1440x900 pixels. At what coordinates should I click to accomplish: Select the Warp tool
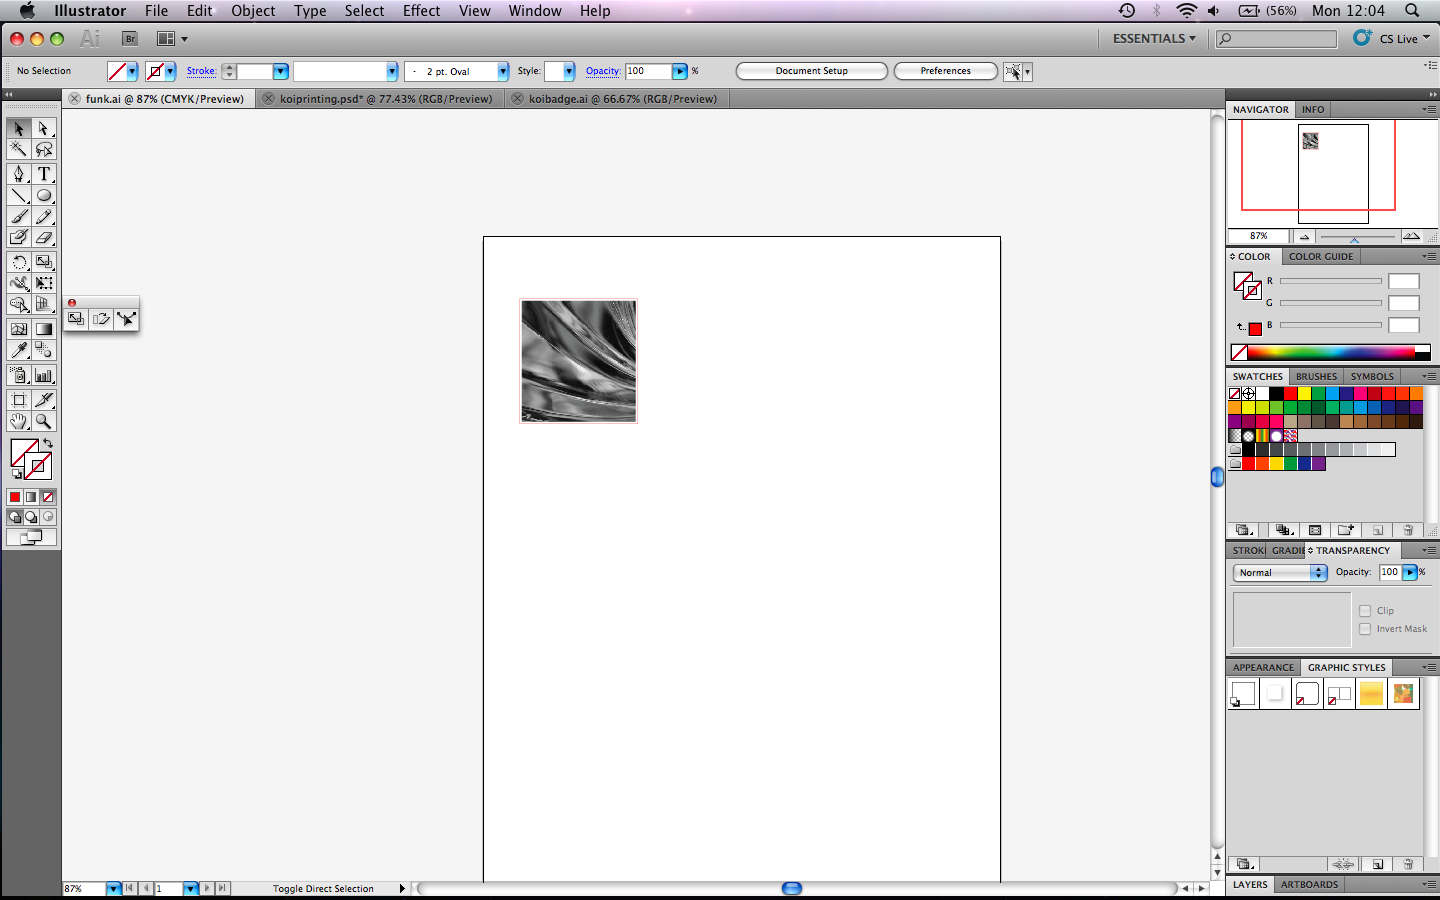pyautogui.click(x=18, y=283)
